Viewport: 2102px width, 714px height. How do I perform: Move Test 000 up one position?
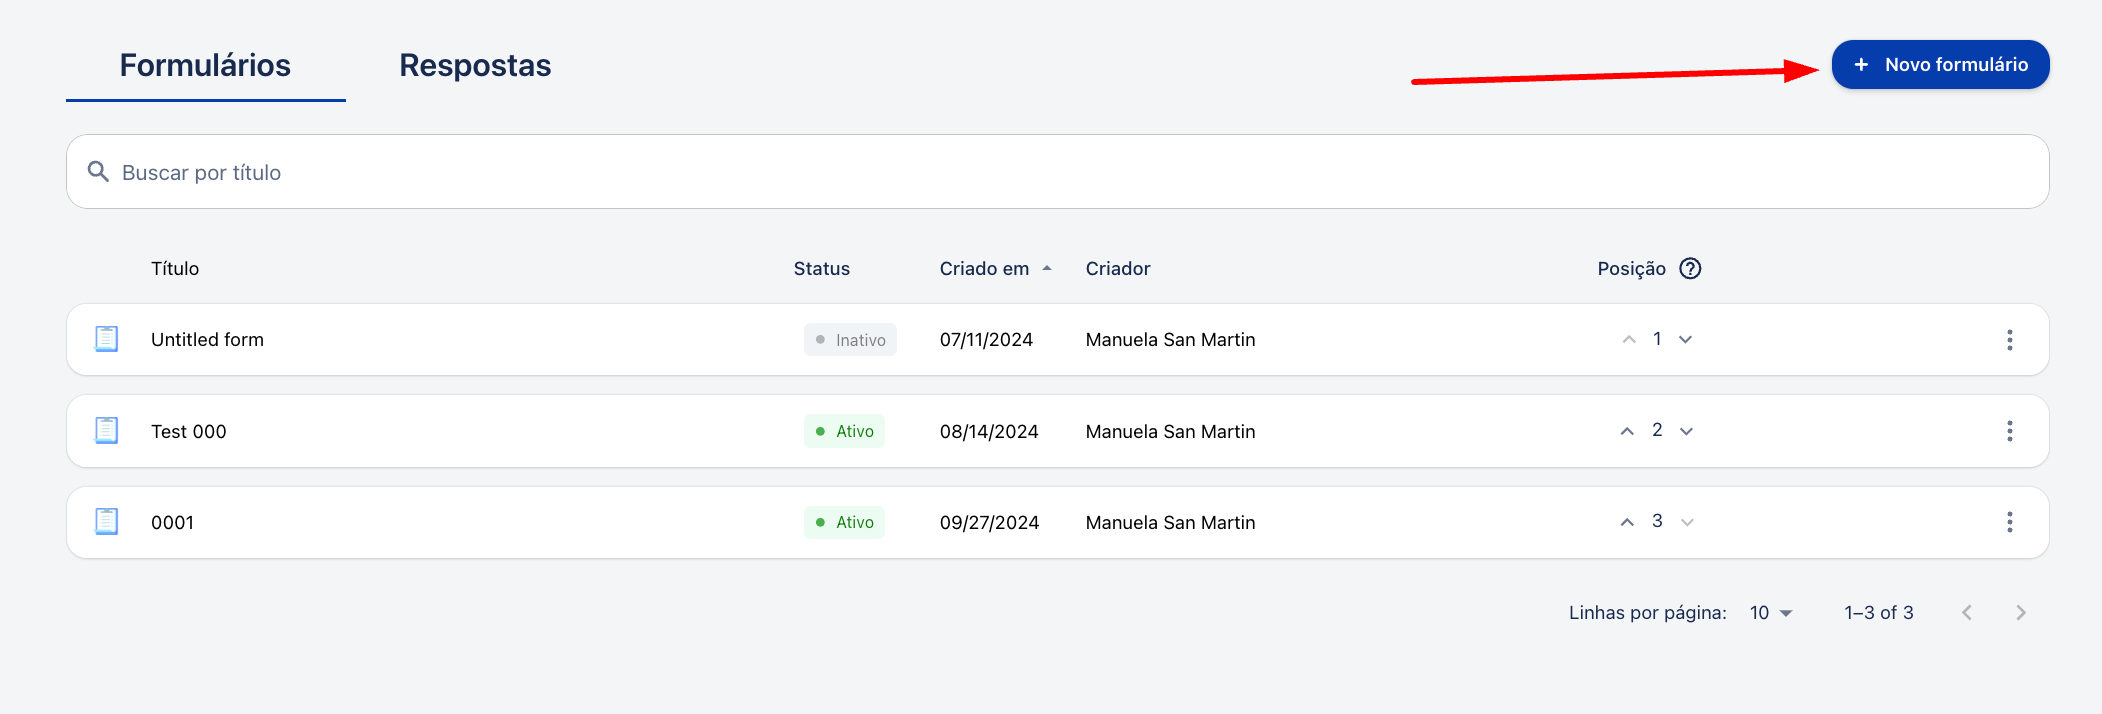click(1627, 431)
